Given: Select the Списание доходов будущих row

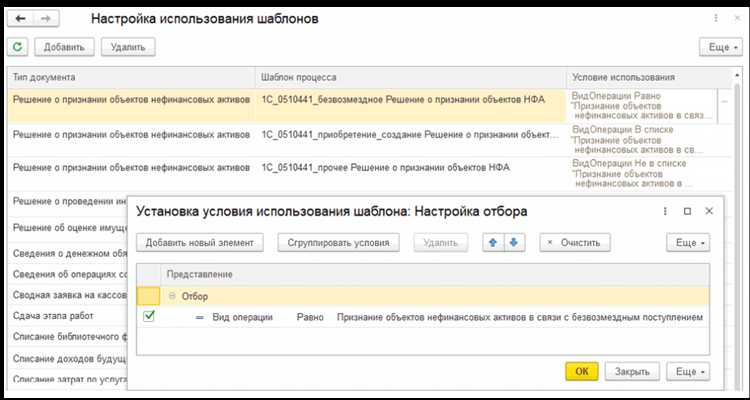Looking at the screenshot, I should (x=67, y=358).
